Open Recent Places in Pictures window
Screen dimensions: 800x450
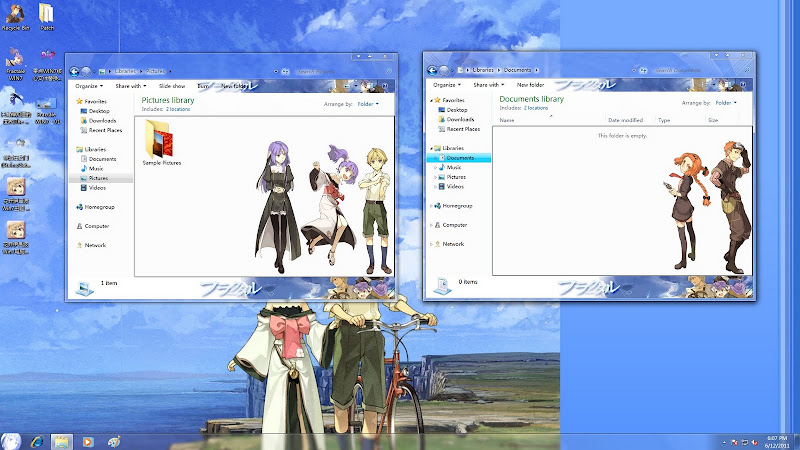[x=101, y=130]
